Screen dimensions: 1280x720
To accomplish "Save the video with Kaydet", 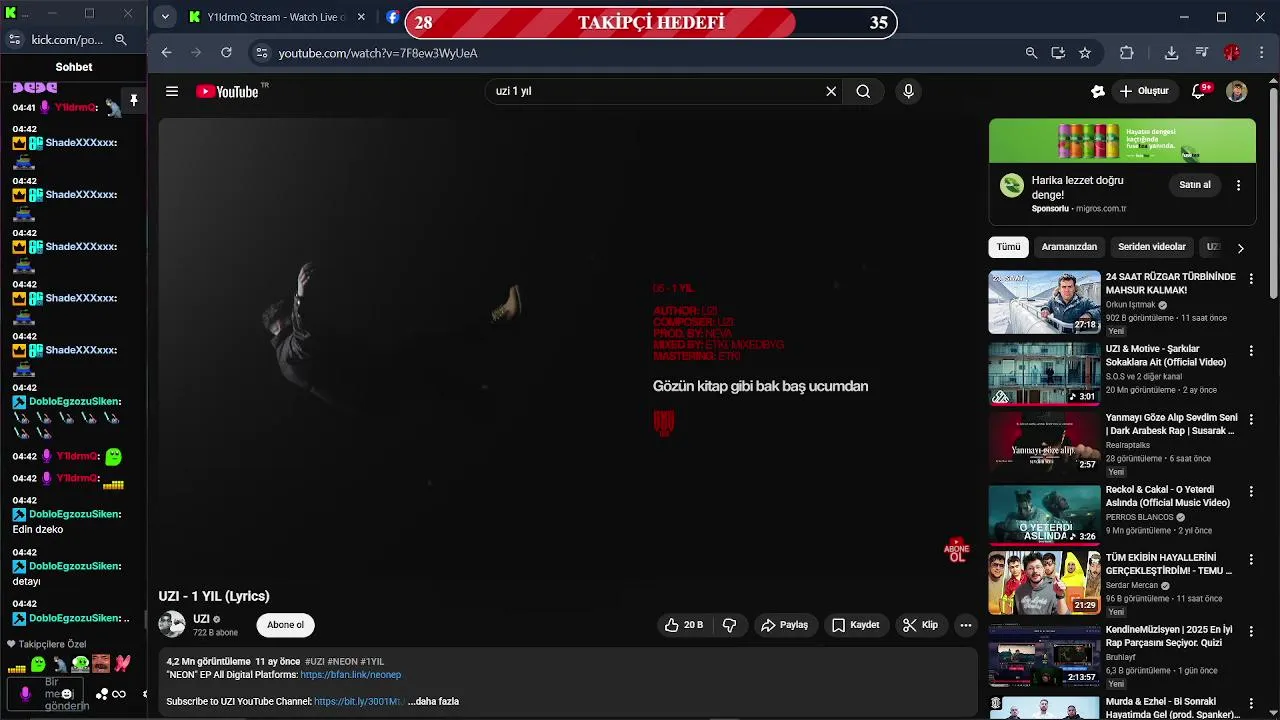I will [x=856, y=625].
